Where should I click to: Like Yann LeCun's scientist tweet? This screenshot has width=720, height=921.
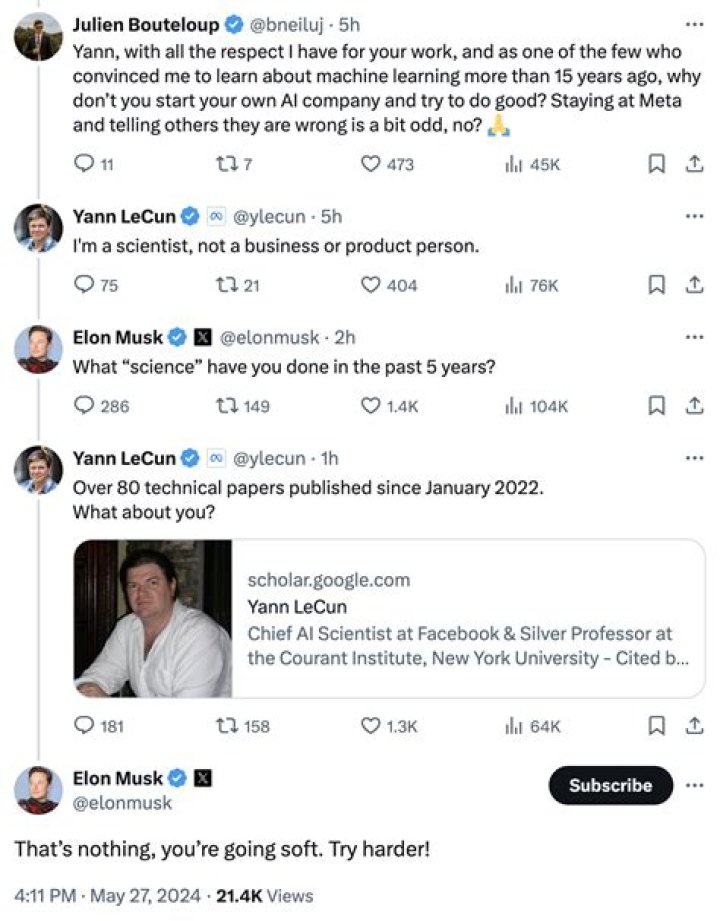pyautogui.click(x=371, y=285)
